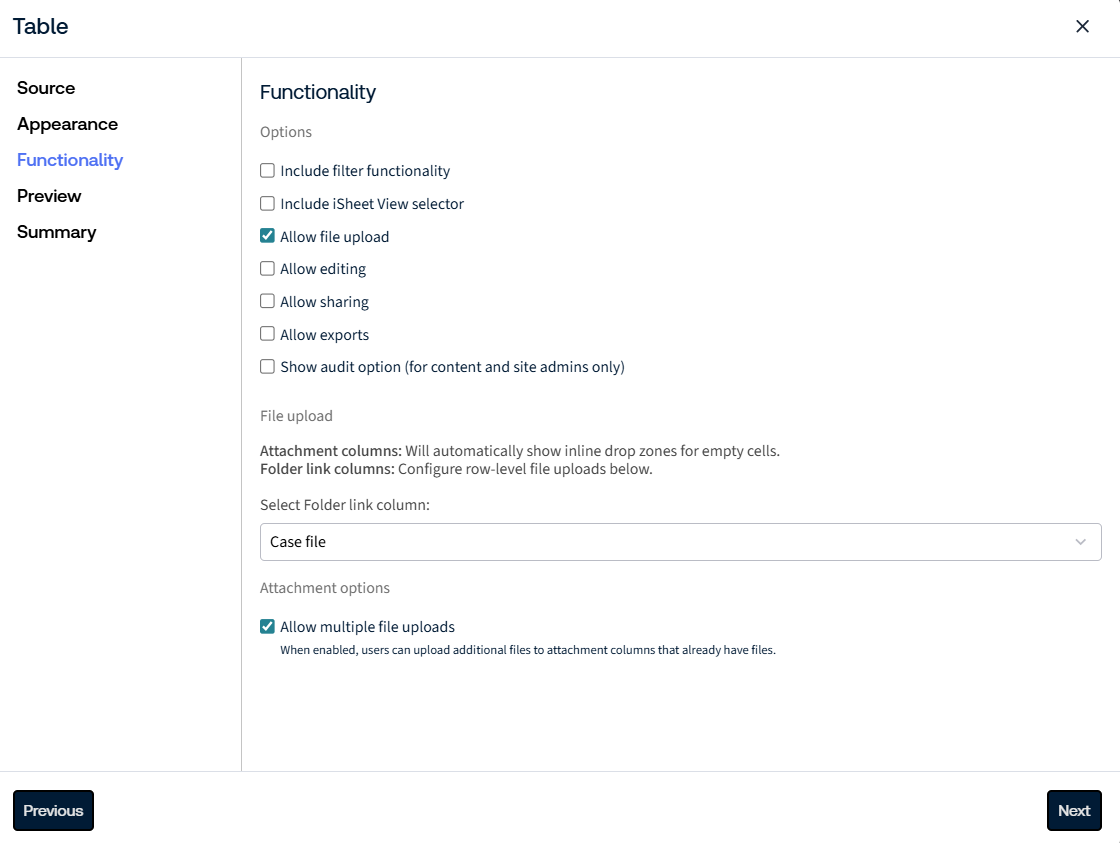
Task: Jump to the Summary section
Action: coord(56,232)
